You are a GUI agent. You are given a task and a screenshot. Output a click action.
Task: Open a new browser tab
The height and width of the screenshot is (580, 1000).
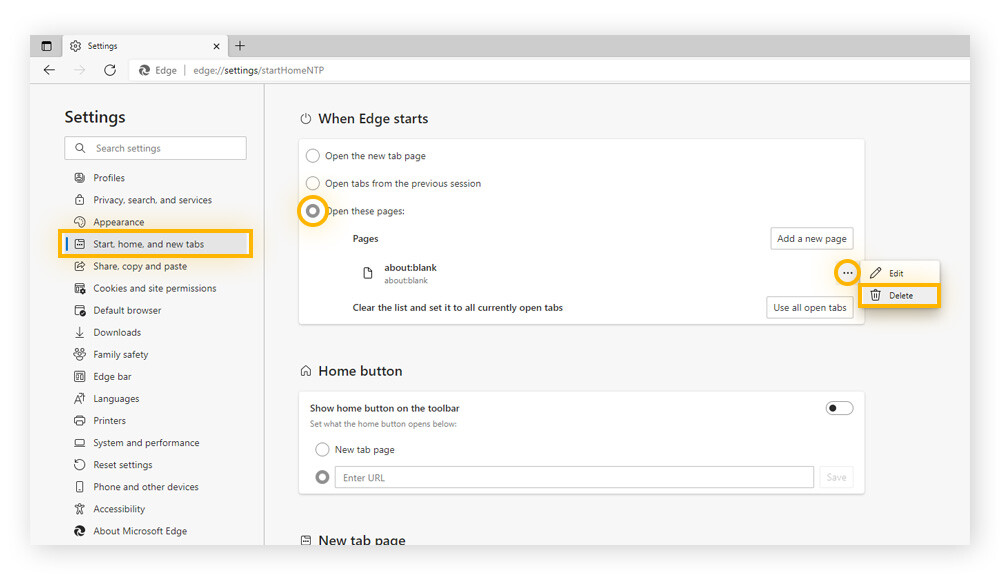tap(240, 46)
